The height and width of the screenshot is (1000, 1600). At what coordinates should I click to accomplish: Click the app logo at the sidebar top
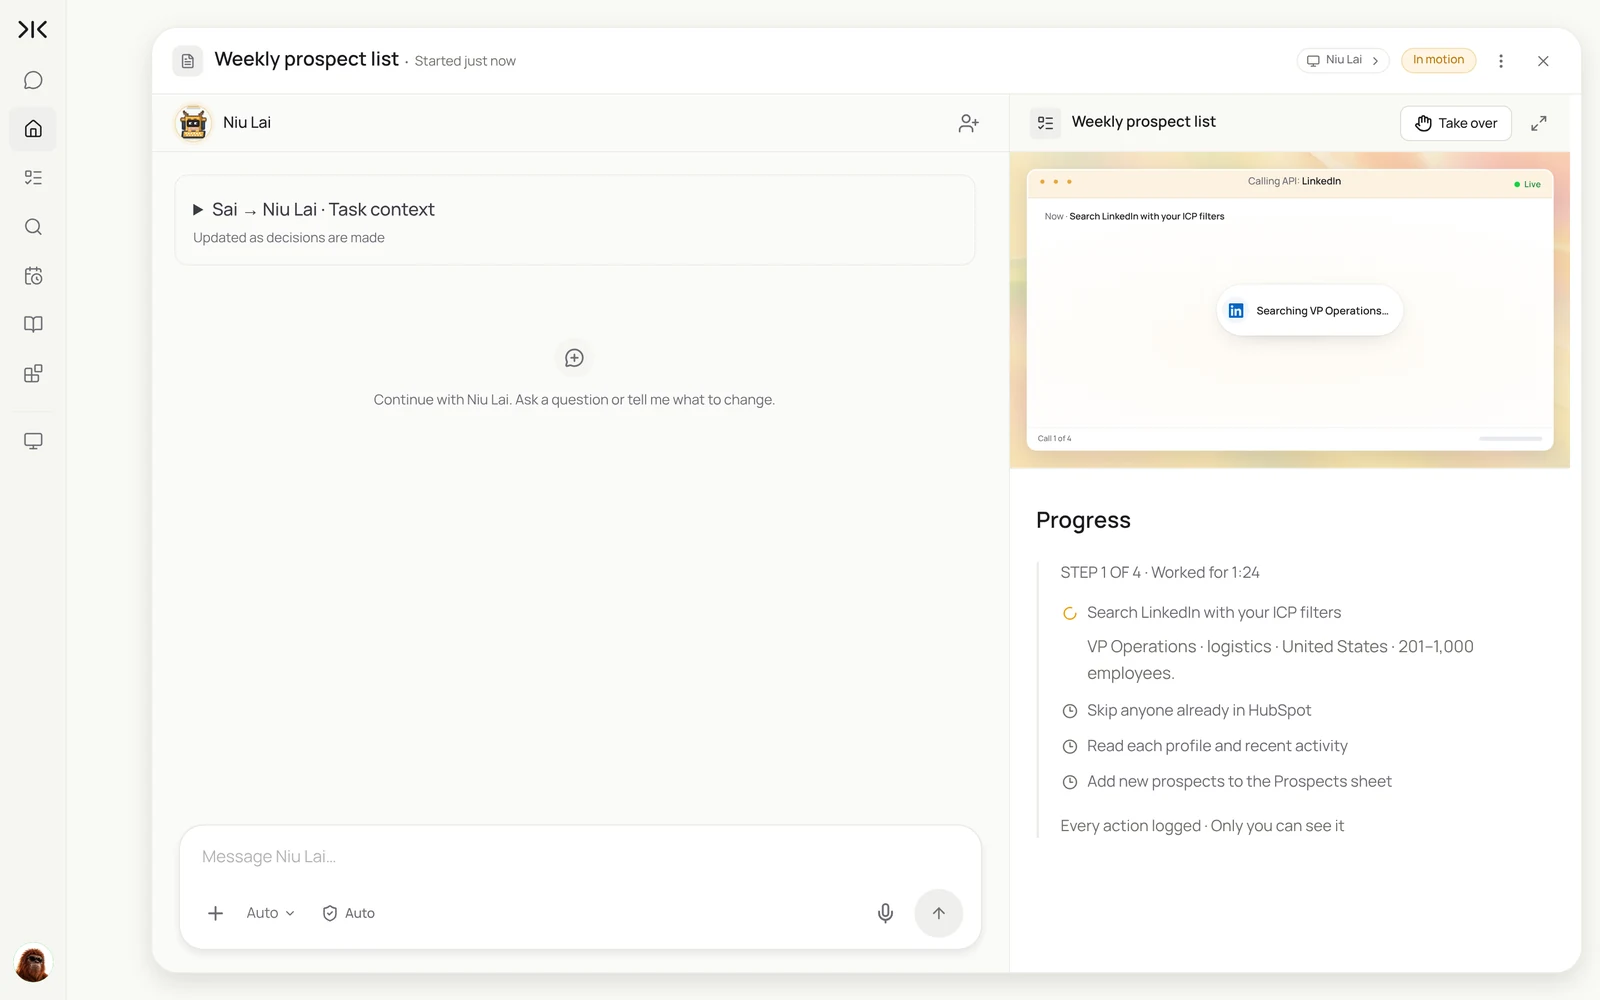[33, 30]
